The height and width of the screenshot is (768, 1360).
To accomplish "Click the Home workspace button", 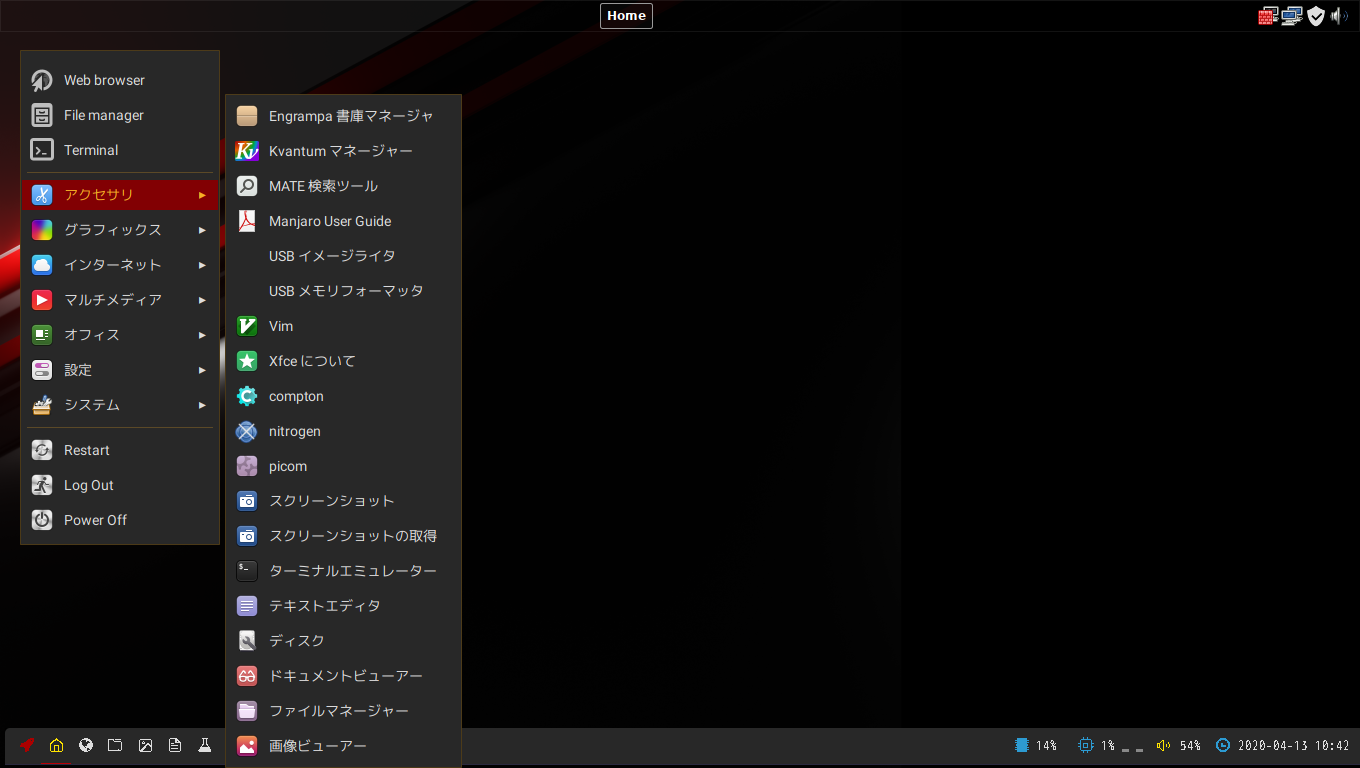I will pyautogui.click(x=626, y=15).
